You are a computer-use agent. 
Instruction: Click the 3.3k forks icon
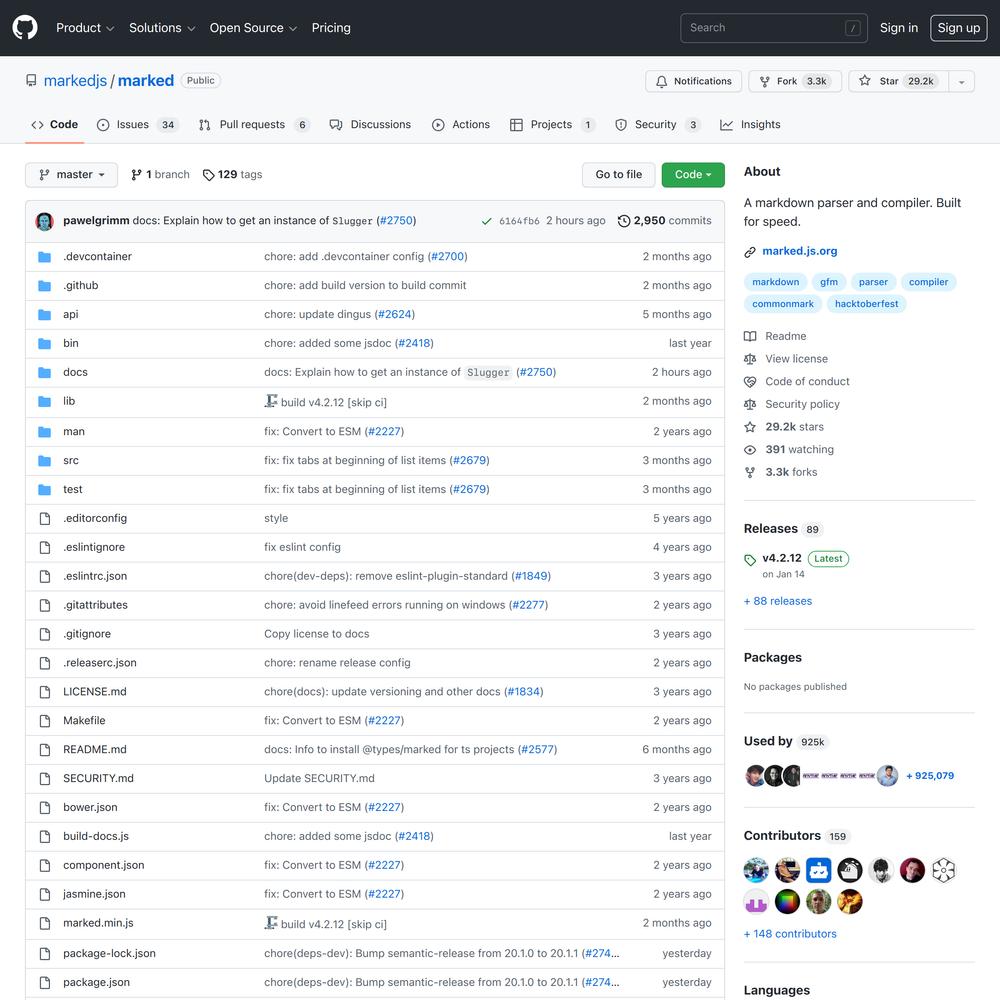[x=750, y=473]
